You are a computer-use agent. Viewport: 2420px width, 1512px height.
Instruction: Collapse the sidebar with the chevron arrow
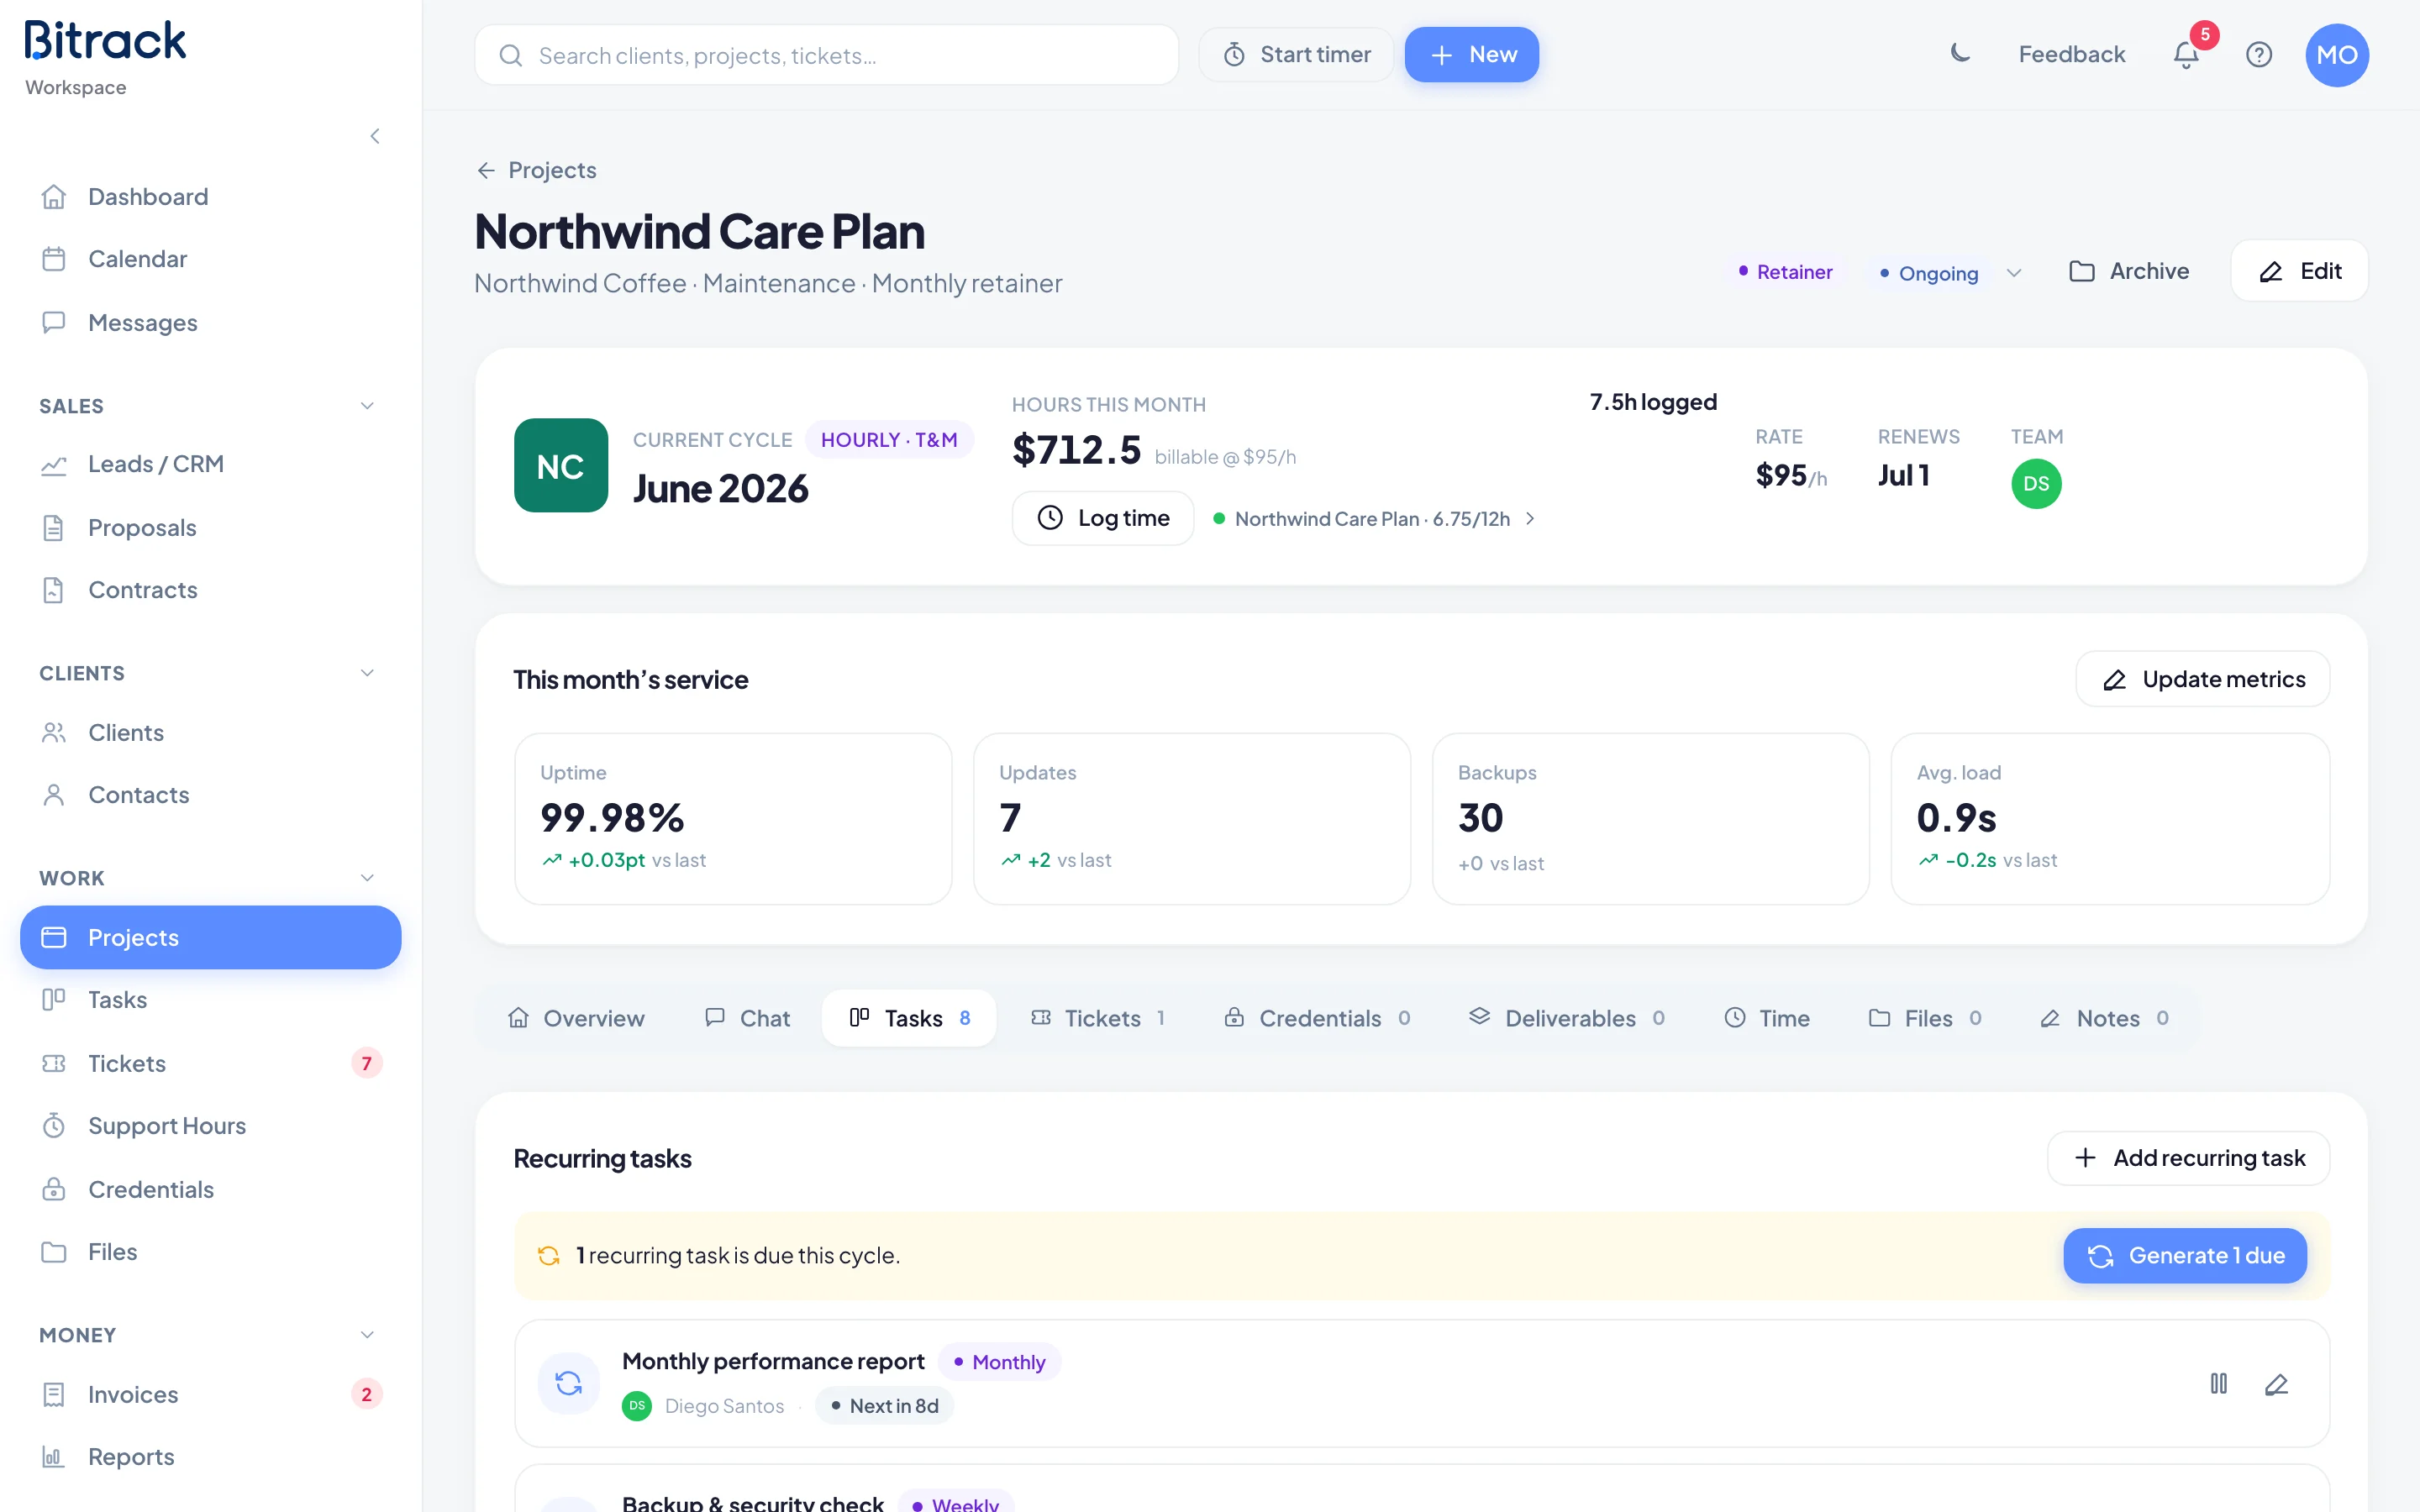click(375, 136)
